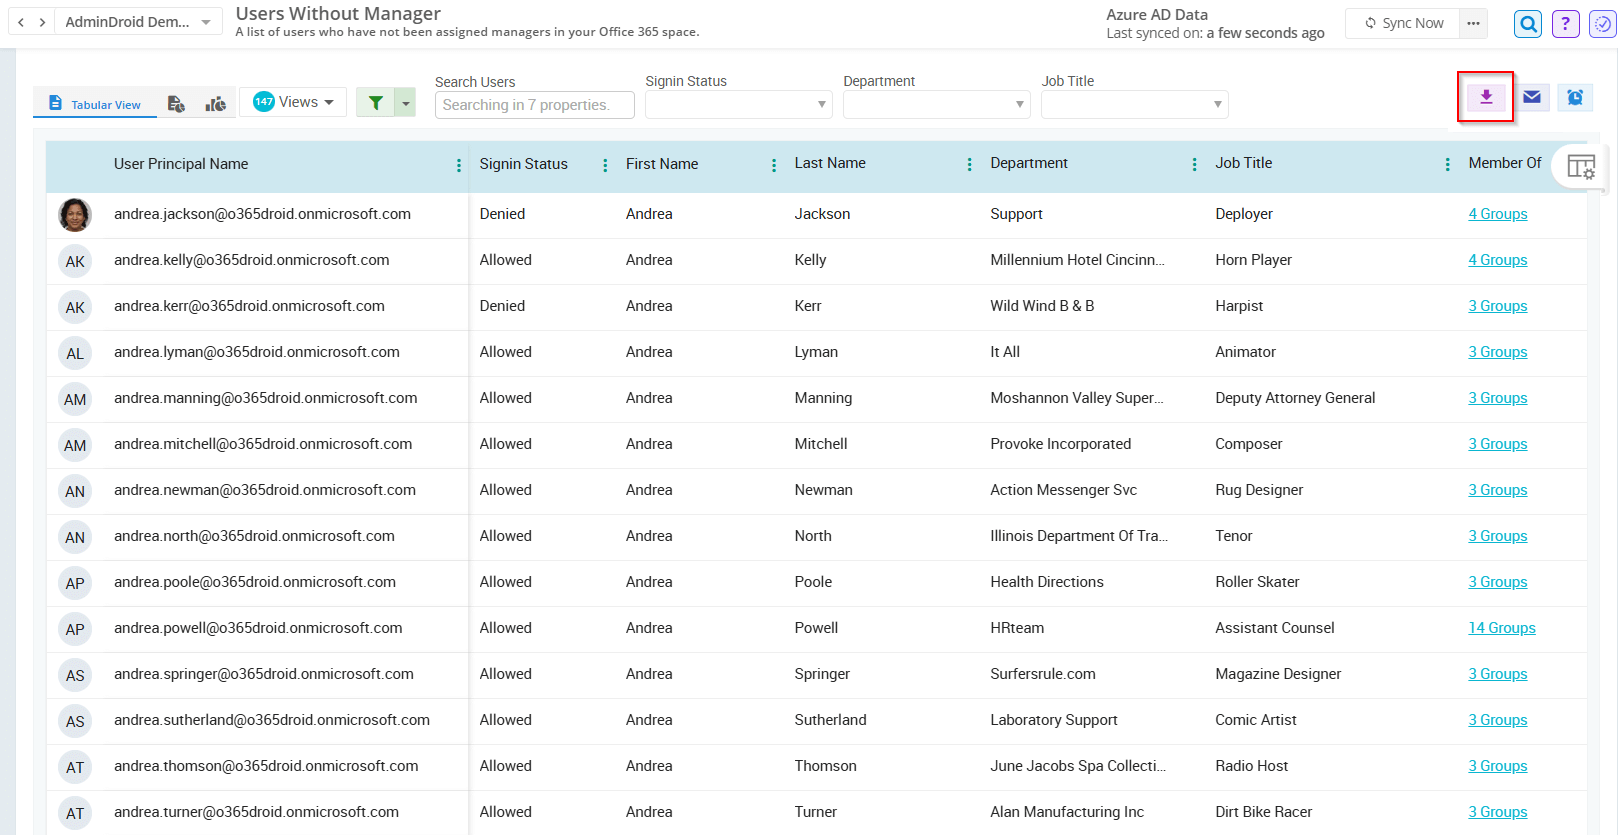This screenshot has height=835, width=1618.
Task: Open 3 Groups link for Andrea Kerr
Action: [1497, 306]
